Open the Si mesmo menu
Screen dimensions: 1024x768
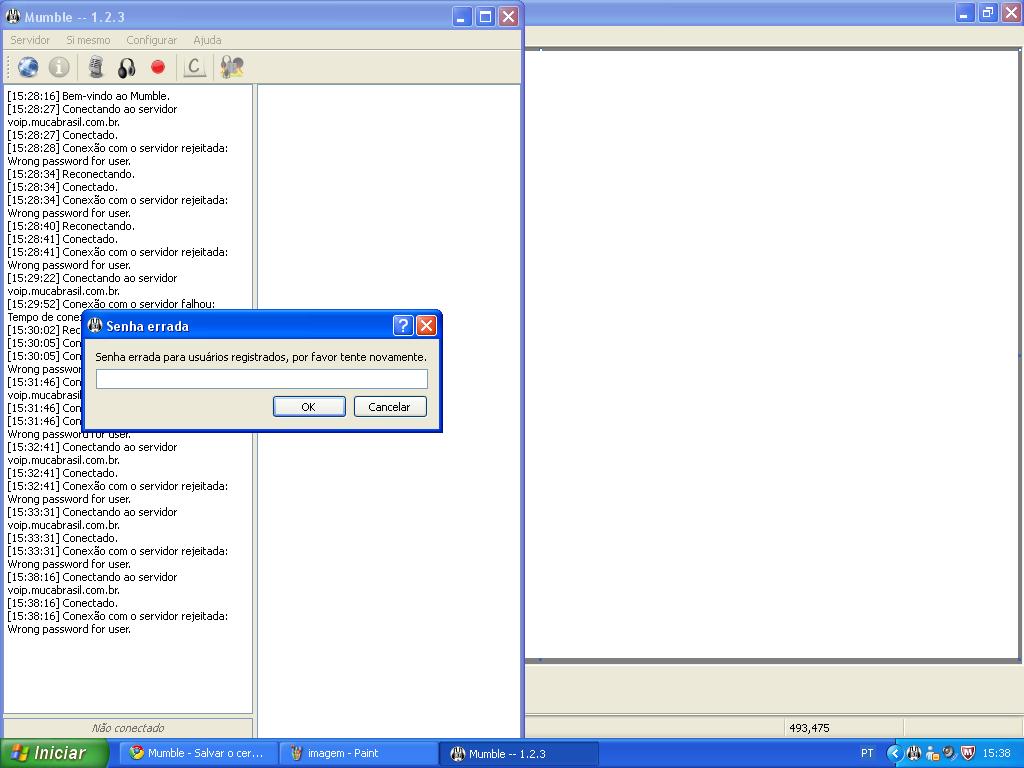pyautogui.click(x=88, y=40)
